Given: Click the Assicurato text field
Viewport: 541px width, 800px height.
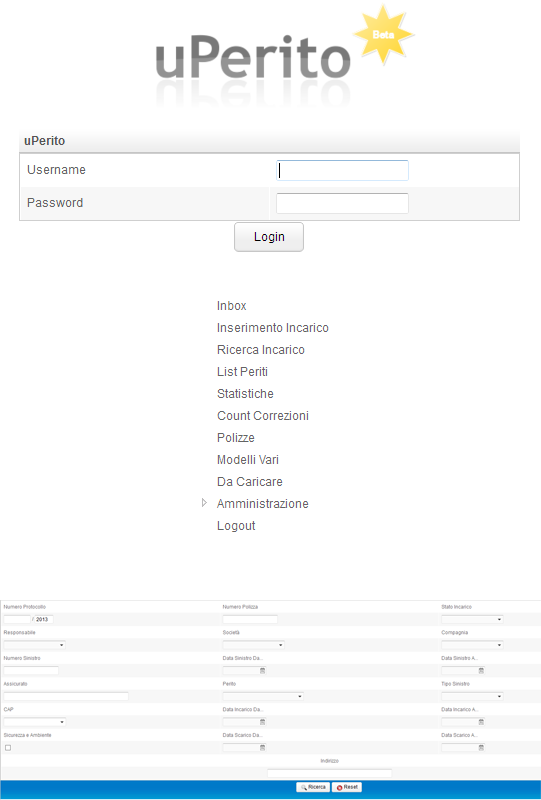Looking at the screenshot, I should pos(66,696).
